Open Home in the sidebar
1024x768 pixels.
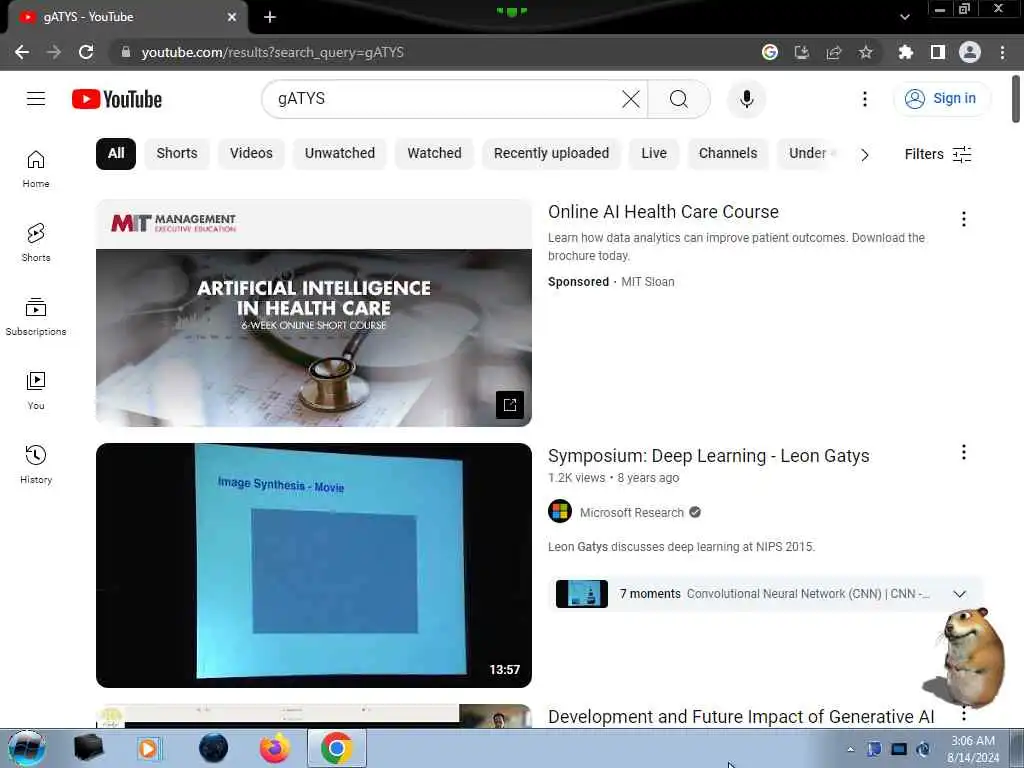(x=36, y=169)
